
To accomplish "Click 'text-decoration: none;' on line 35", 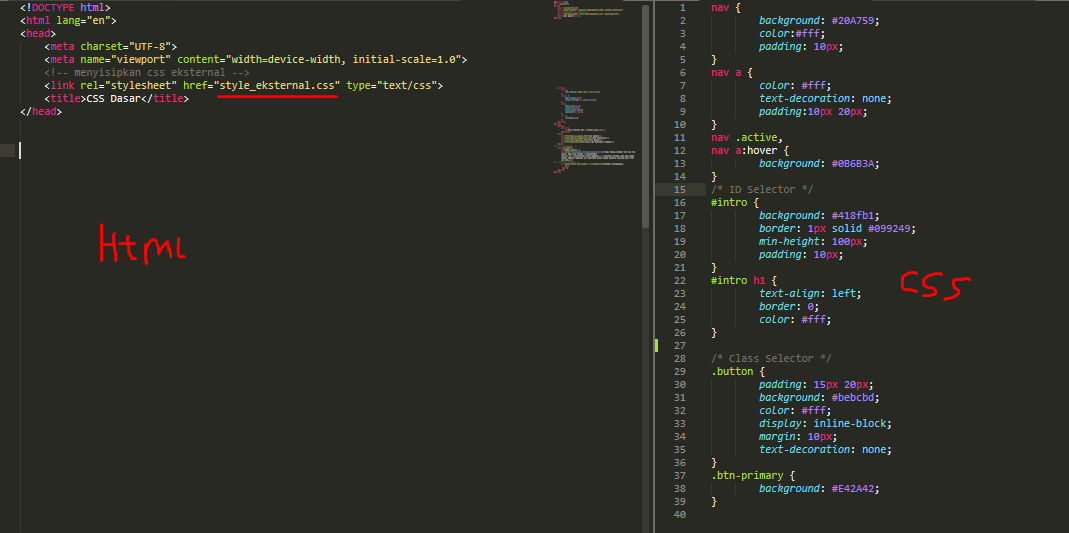I will [825, 449].
